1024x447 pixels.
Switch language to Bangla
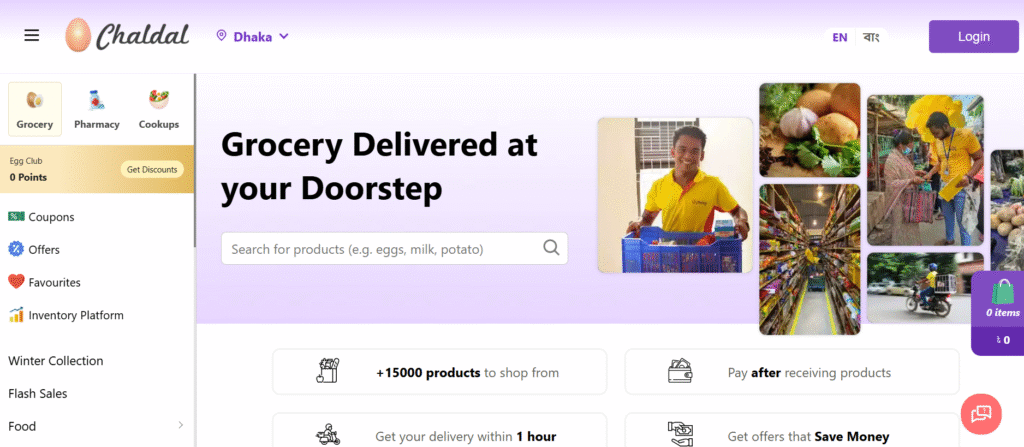pos(871,37)
